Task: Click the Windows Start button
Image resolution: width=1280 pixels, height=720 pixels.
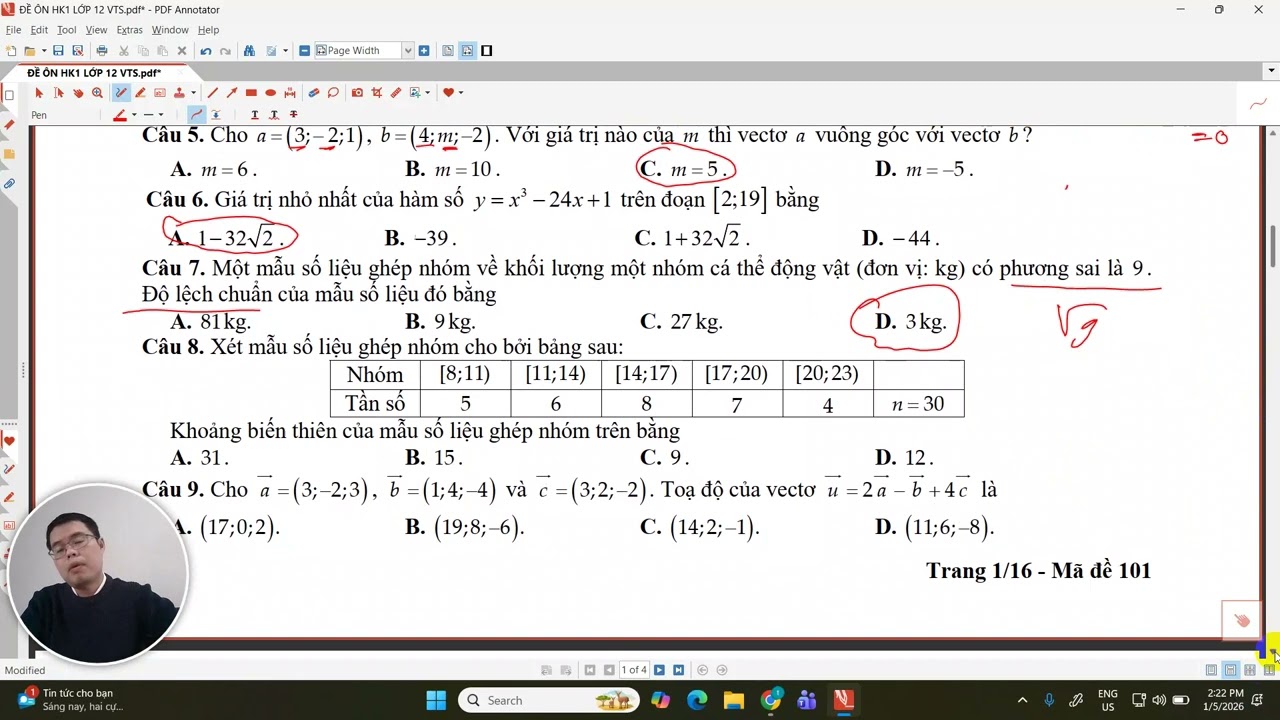Action: (x=436, y=700)
